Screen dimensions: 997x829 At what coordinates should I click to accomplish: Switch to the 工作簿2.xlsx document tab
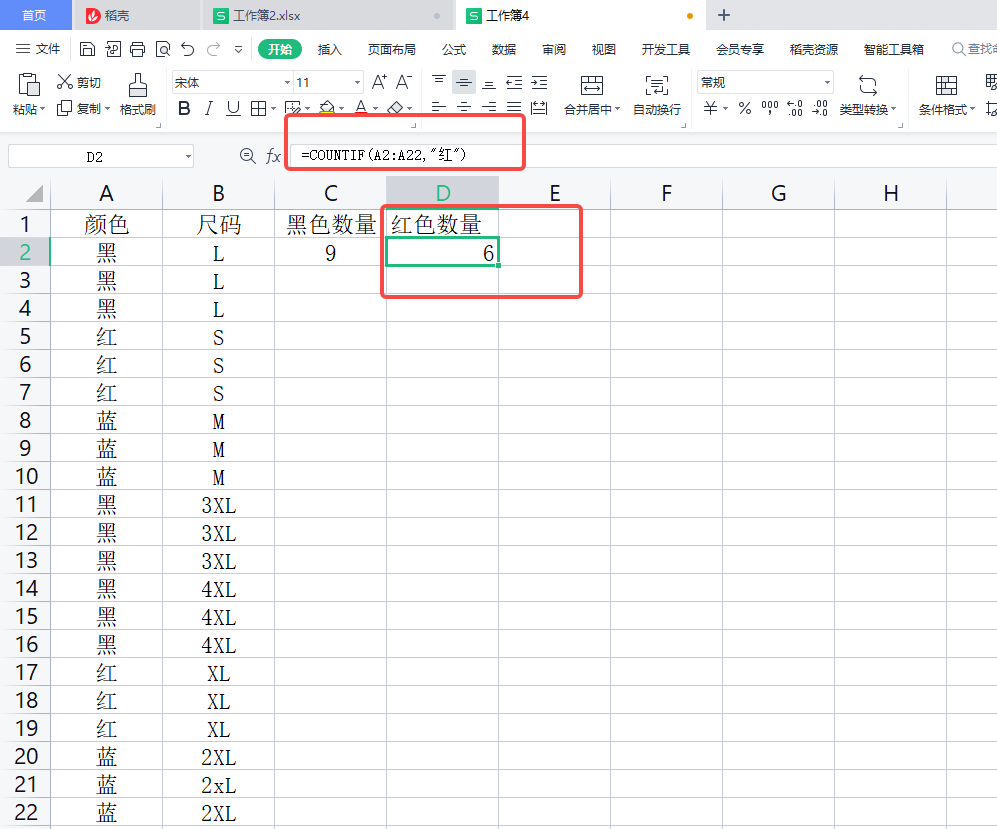[x=265, y=15]
